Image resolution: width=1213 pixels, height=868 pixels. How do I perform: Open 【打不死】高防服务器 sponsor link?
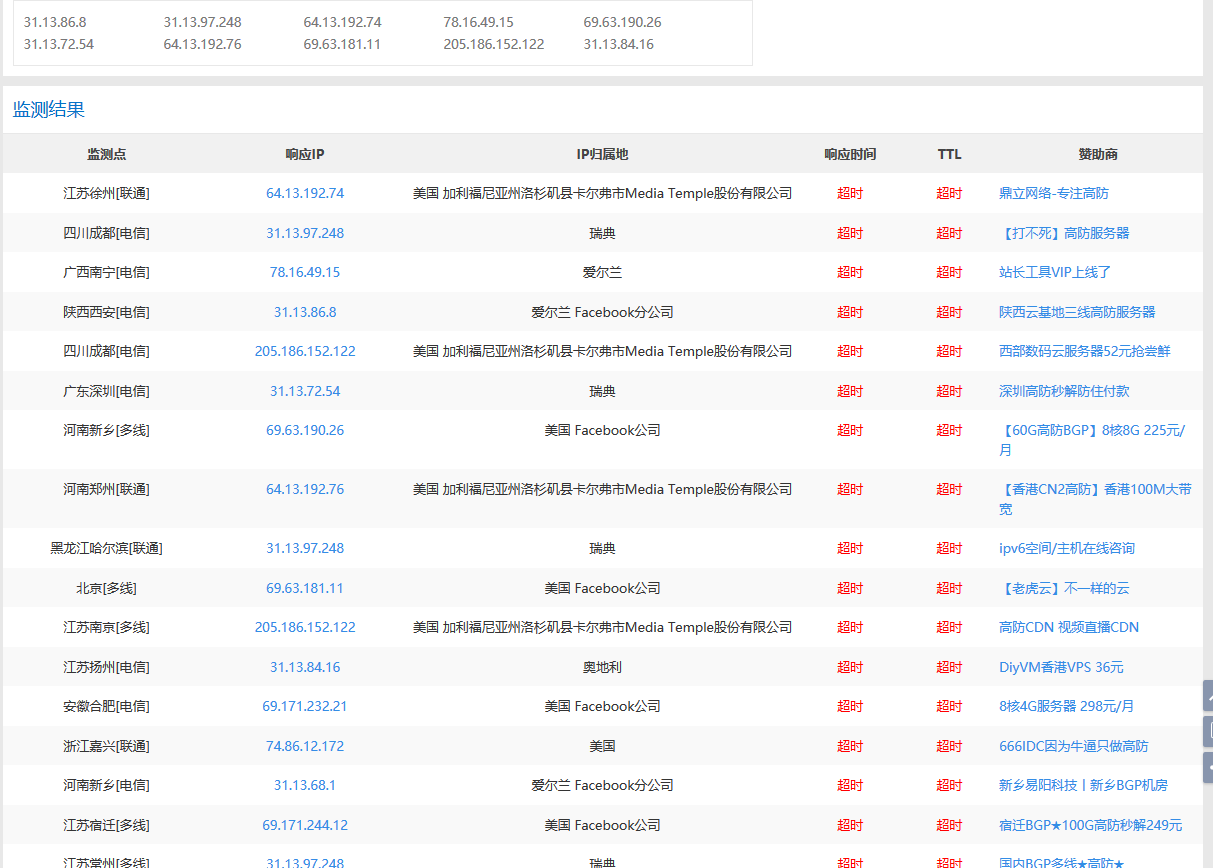pos(1066,232)
